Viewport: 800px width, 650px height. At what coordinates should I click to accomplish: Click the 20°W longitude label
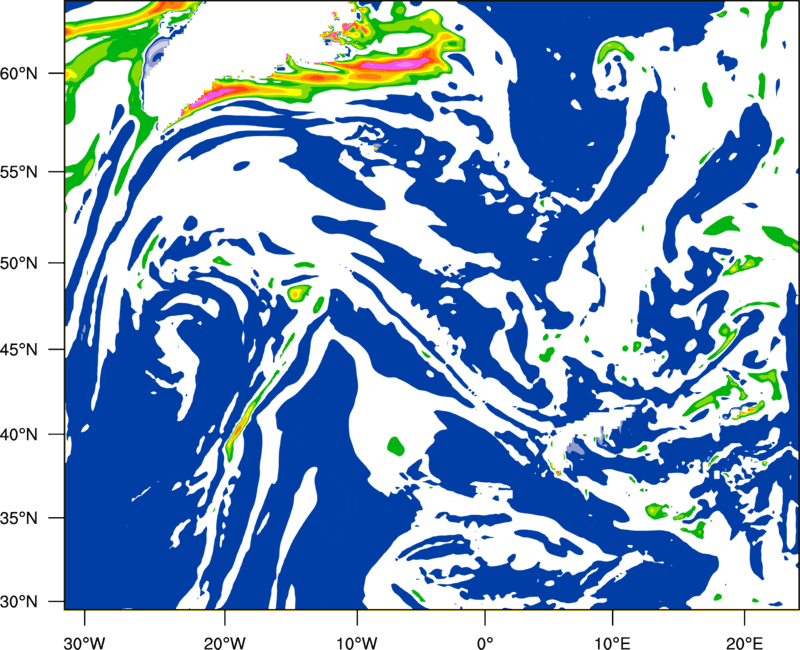(x=224, y=643)
